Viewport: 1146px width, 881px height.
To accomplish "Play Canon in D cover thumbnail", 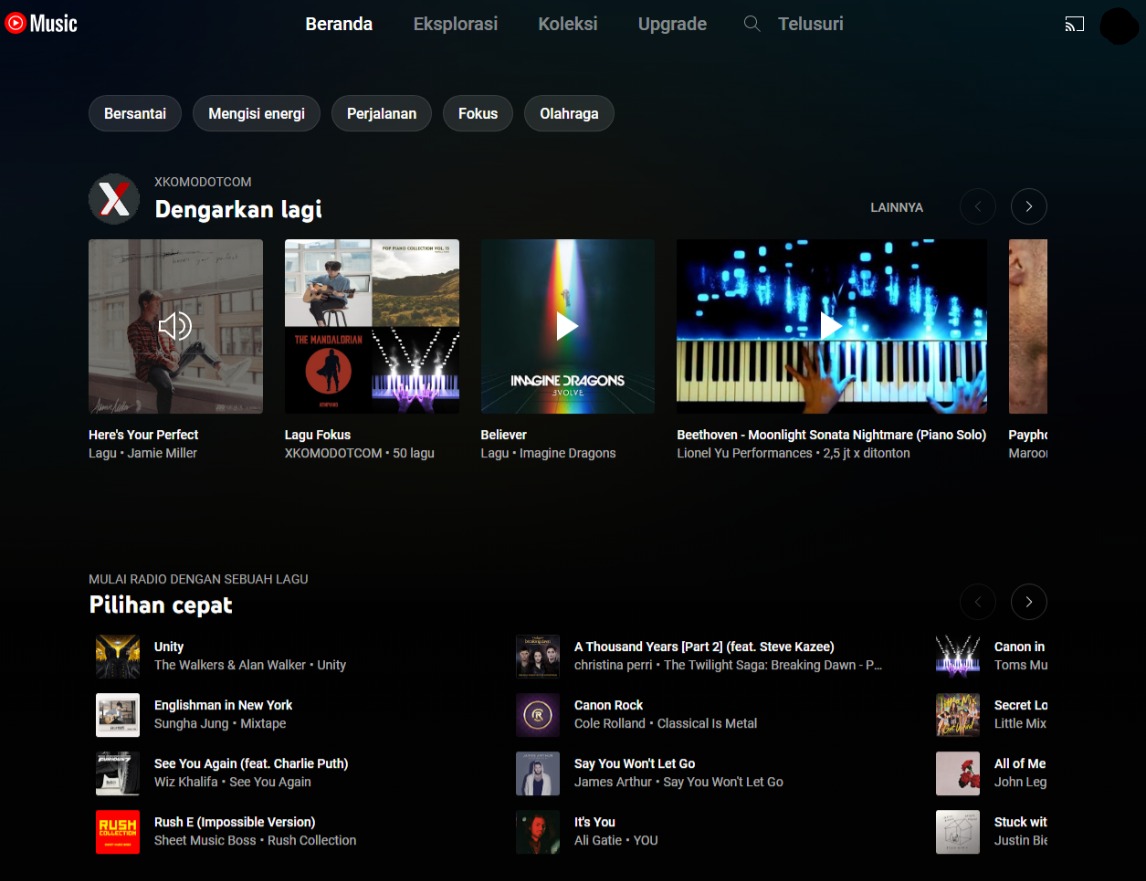I will coord(958,657).
